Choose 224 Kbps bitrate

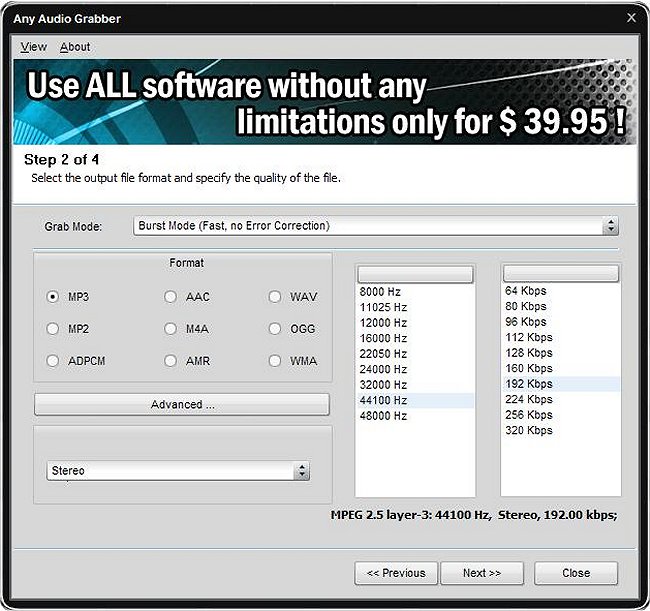[x=562, y=400]
